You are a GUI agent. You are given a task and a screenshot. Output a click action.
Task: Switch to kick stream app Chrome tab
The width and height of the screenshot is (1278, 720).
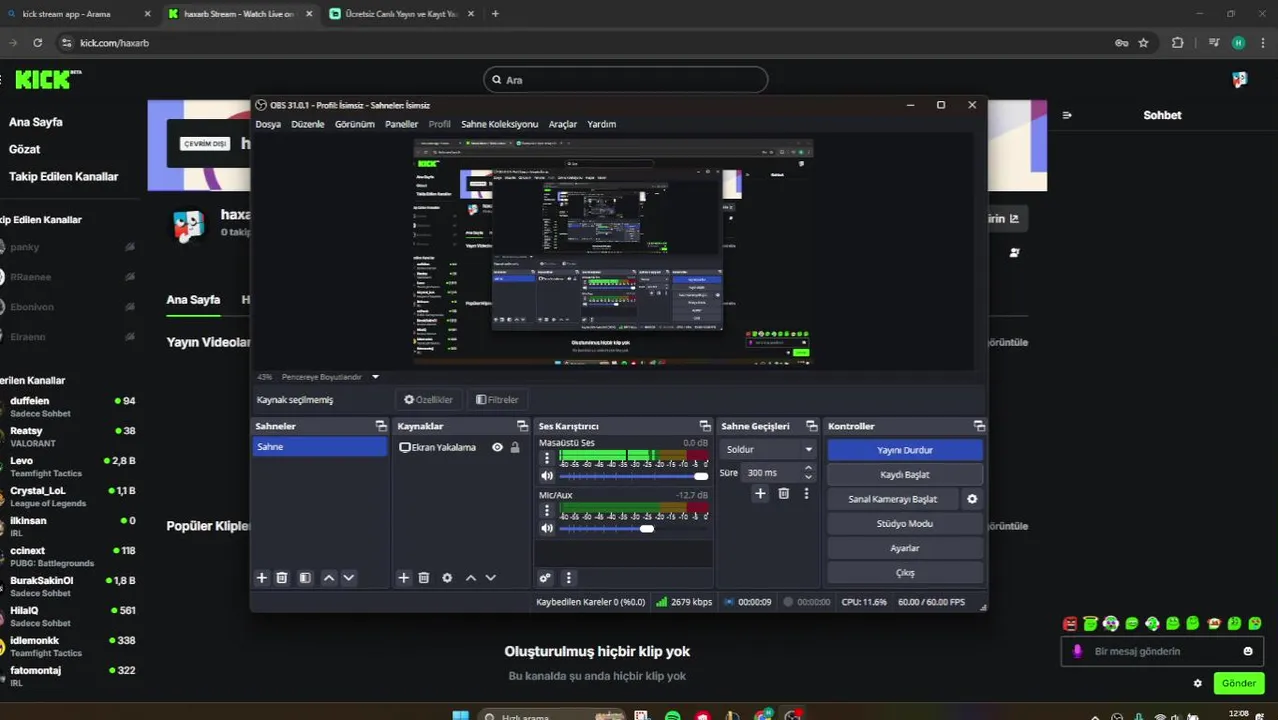(76, 14)
